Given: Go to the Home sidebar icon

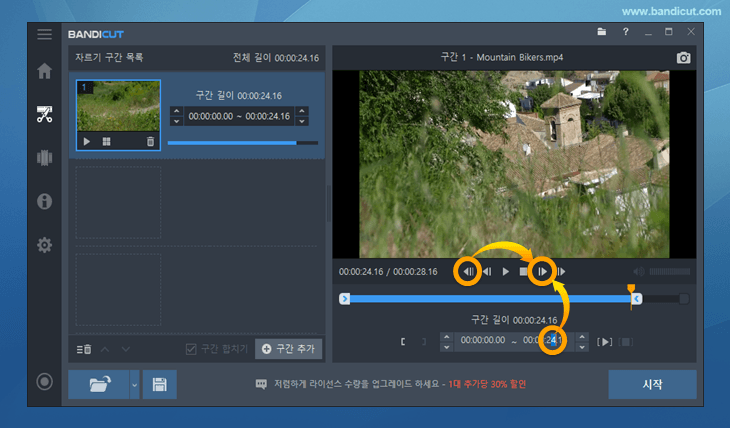Looking at the screenshot, I should pos(45,71).
